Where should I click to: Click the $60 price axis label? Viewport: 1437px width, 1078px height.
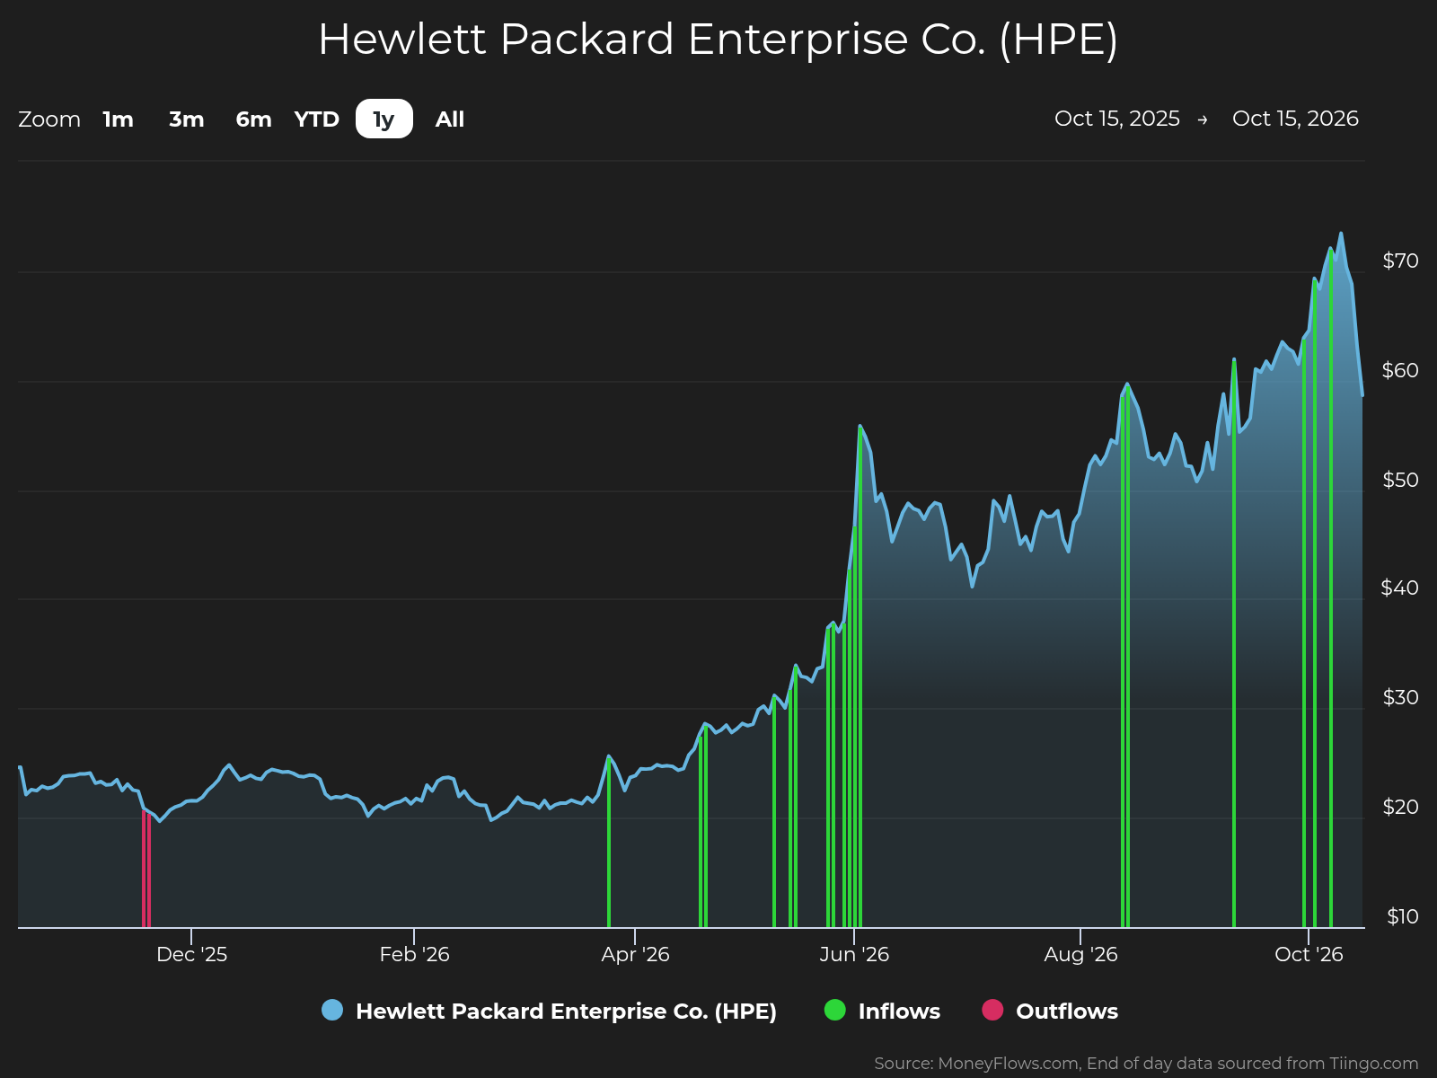pos(1400,371)
